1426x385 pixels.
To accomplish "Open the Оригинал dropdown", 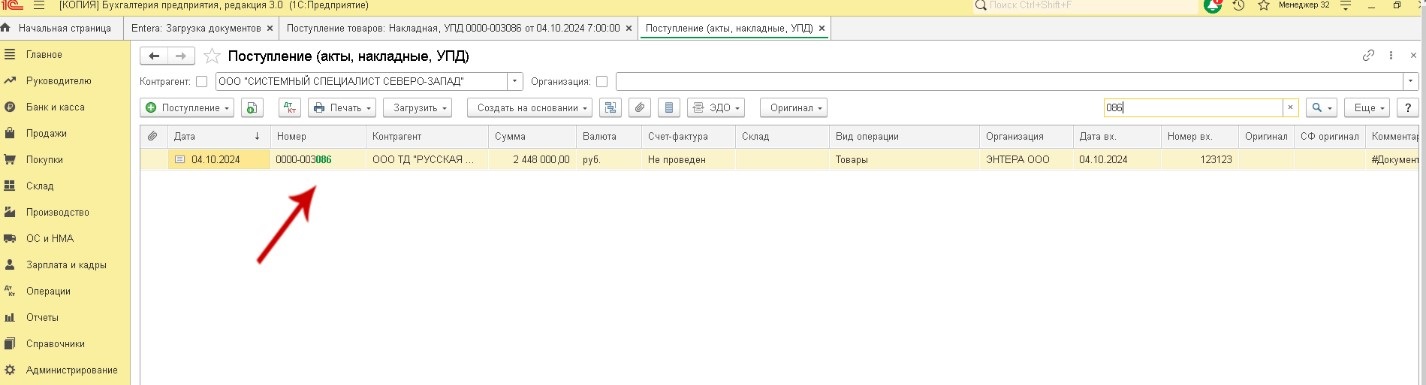I will click(x=793, y=107).
